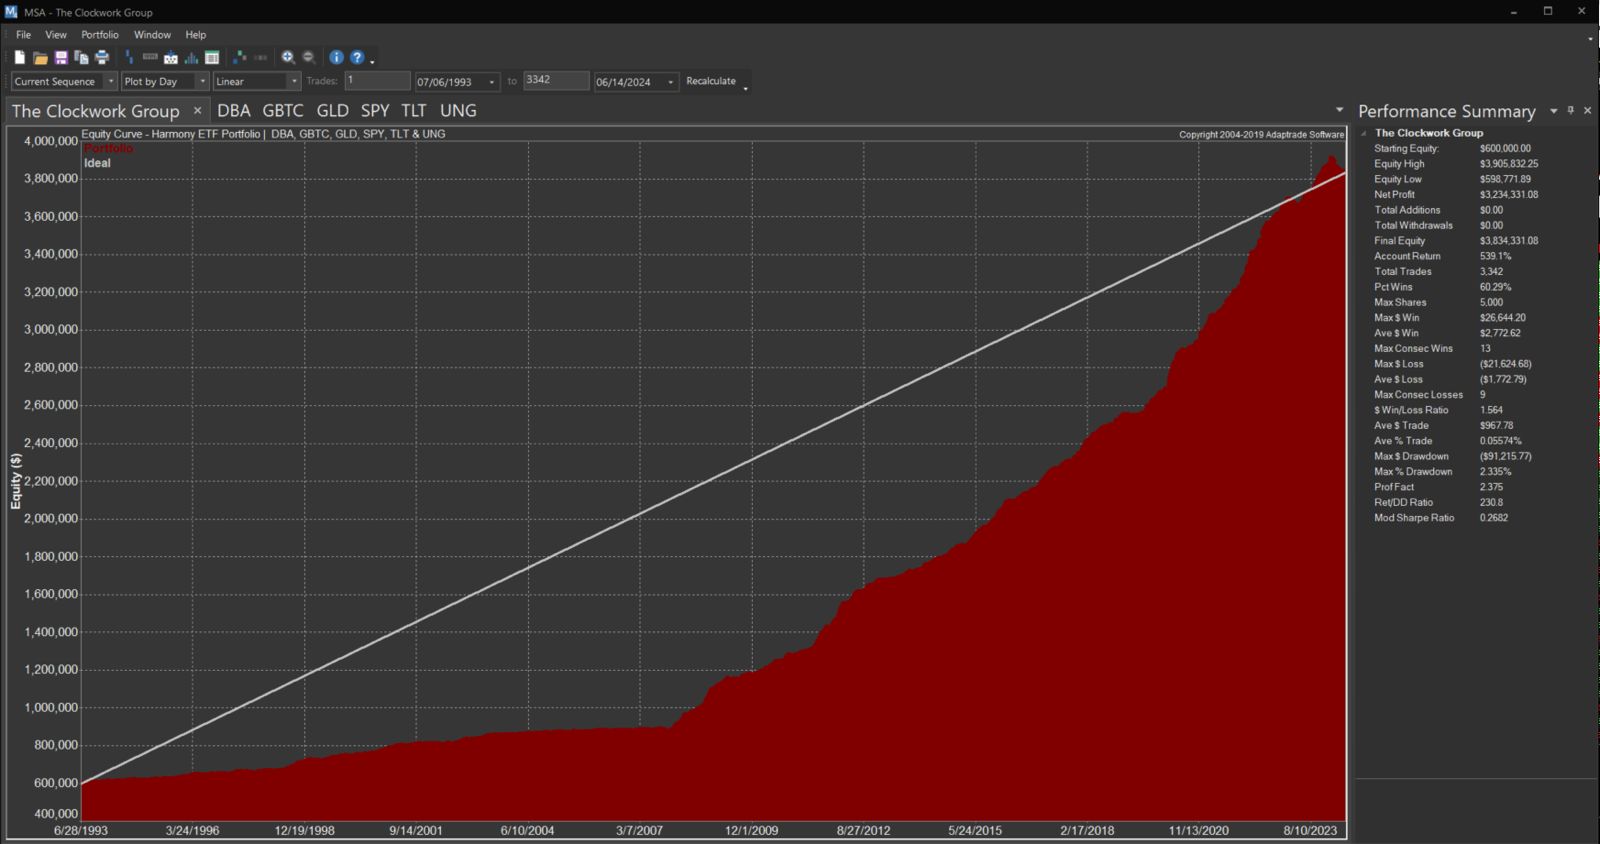Click the Account Return value 539.1%
This screenshot has width=1600, height=844.
click(1495, 256)
